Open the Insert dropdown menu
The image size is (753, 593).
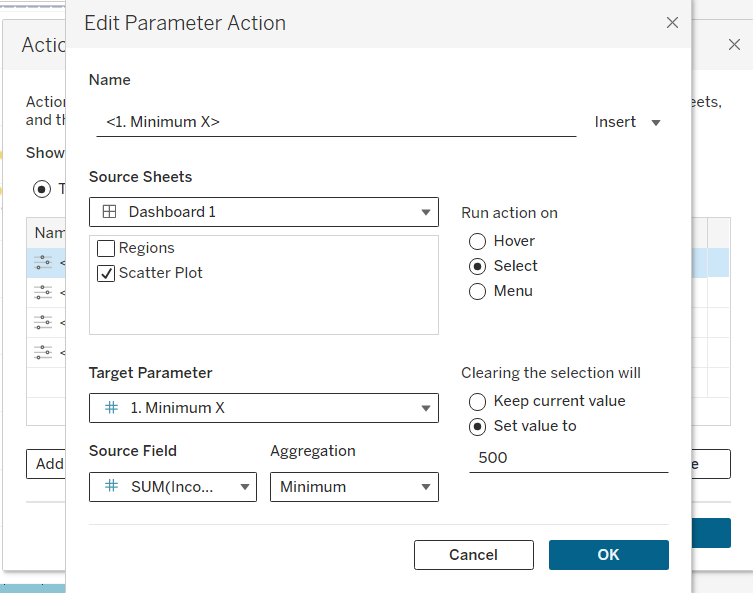[629, 122]
